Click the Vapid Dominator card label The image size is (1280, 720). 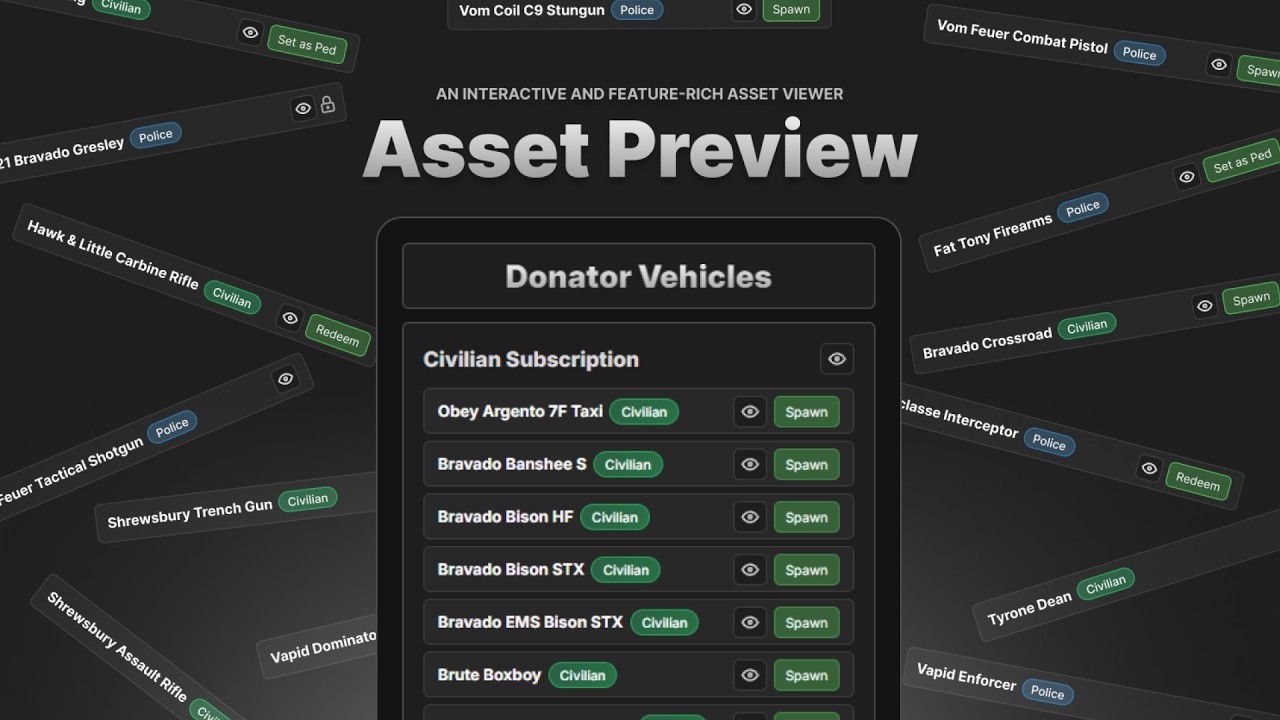[x=324, y=646]
